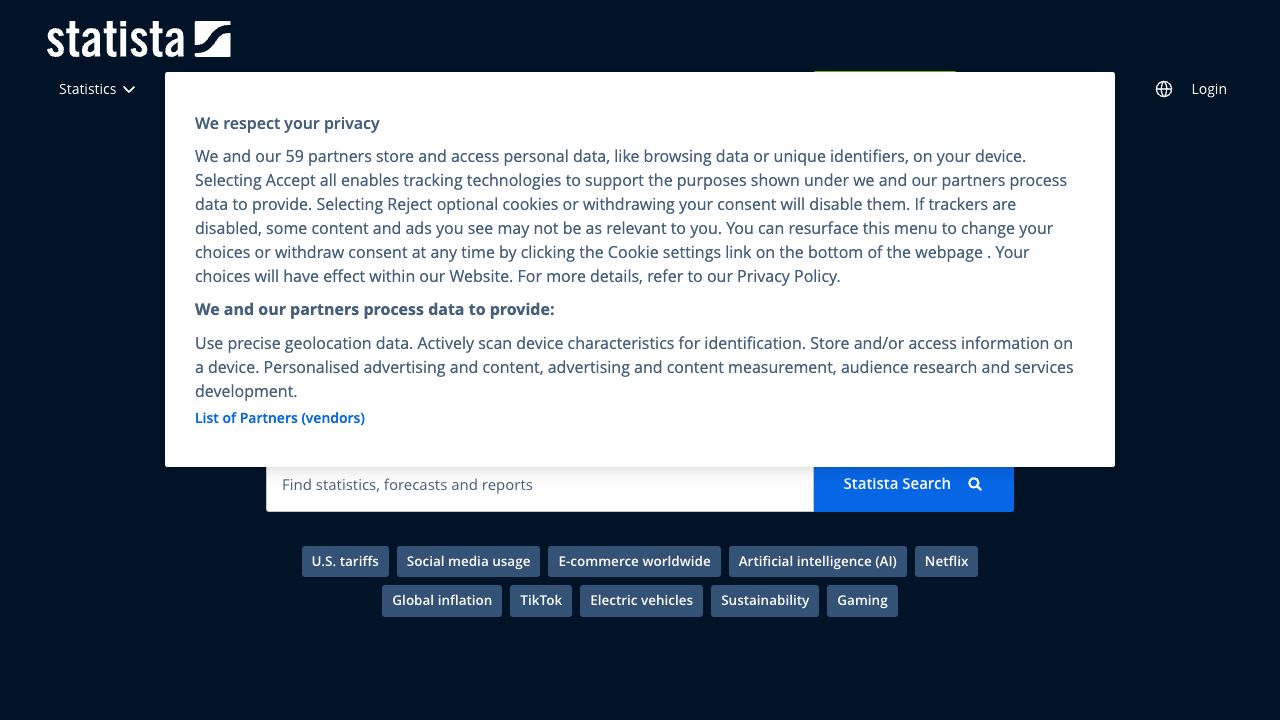
Task: Click the Sustainability topic tag
Action: (x=765, y=600)
